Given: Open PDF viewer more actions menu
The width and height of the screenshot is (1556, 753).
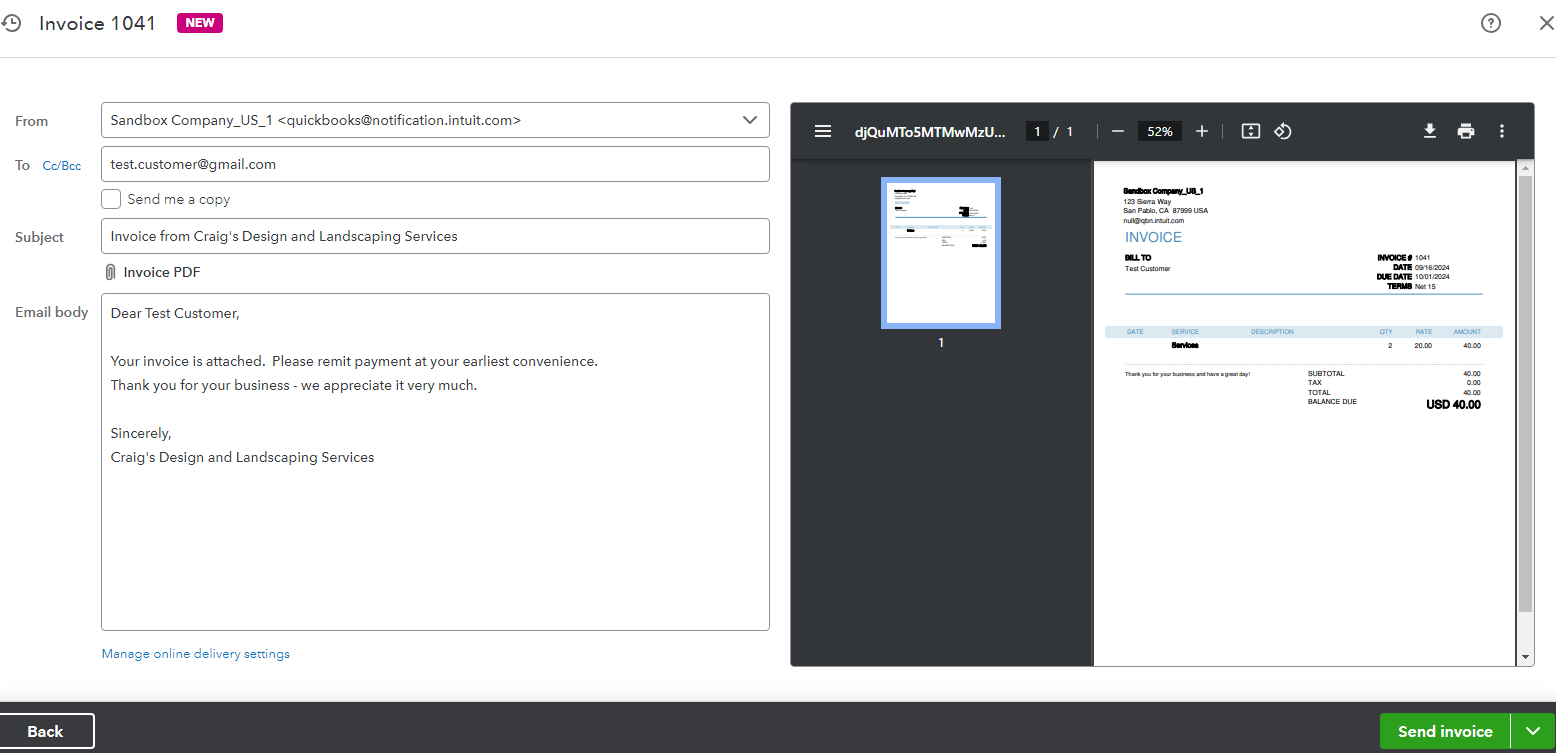Looking at the screenshot, I should click(x=1501, y=131).
